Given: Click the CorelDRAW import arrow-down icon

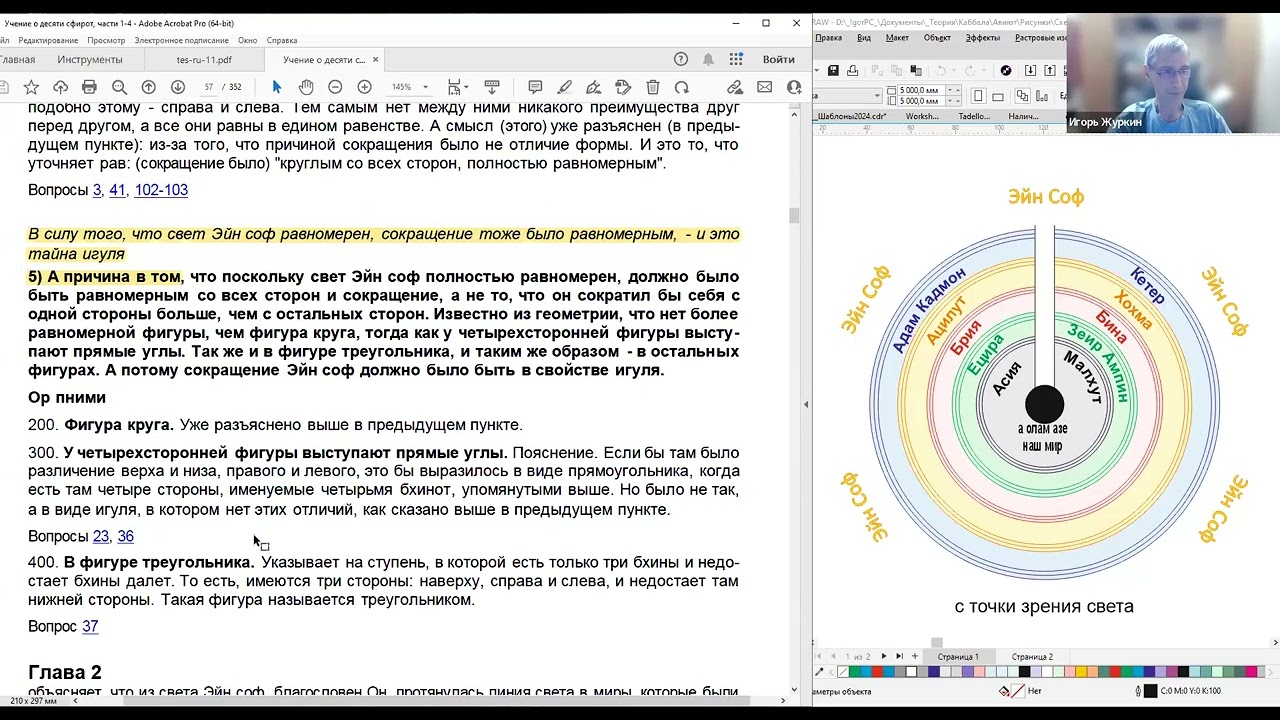Looking at the screenshot, I should [1030, 70].
